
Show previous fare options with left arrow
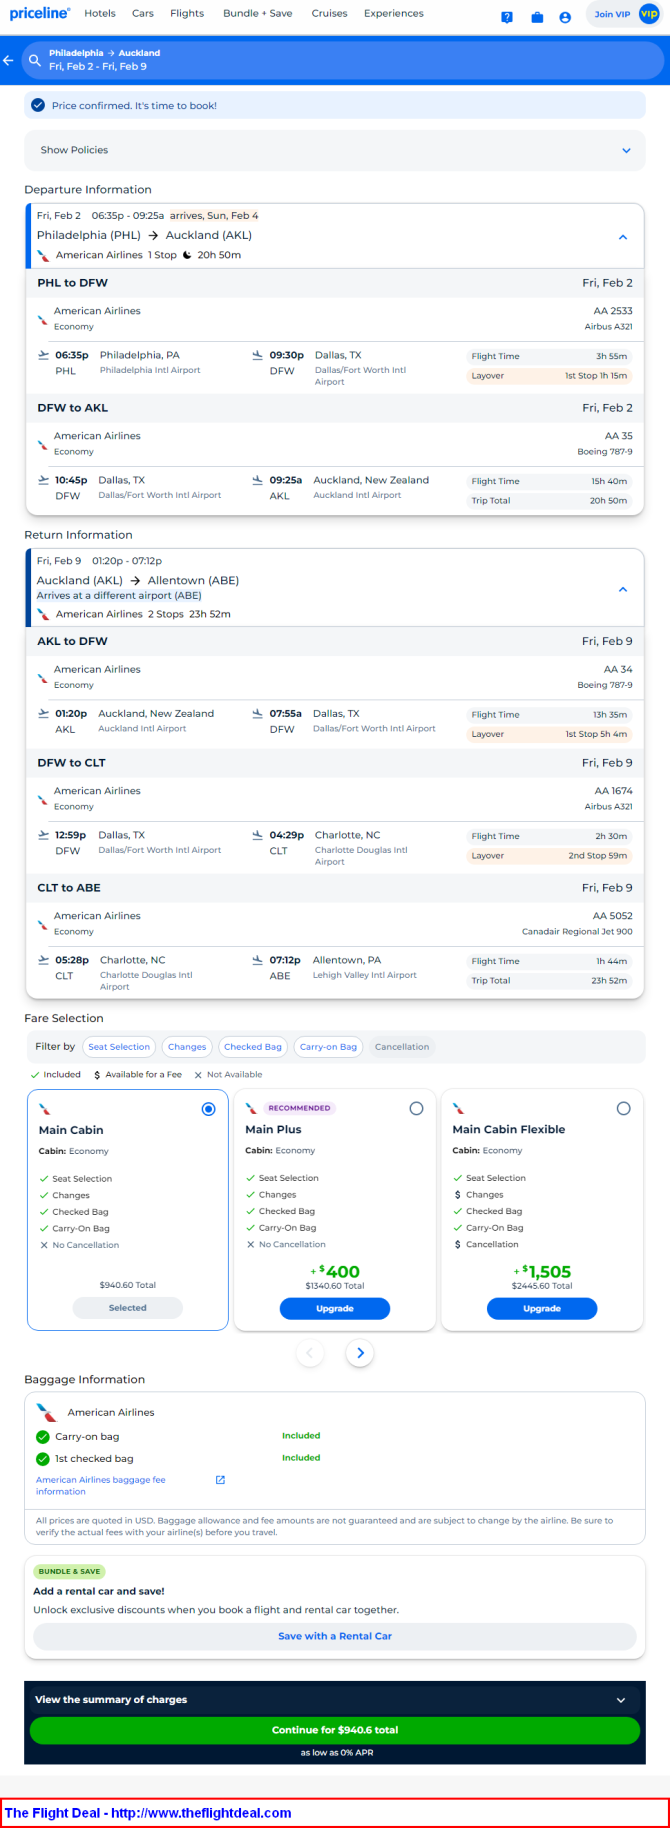[310, 1353]
